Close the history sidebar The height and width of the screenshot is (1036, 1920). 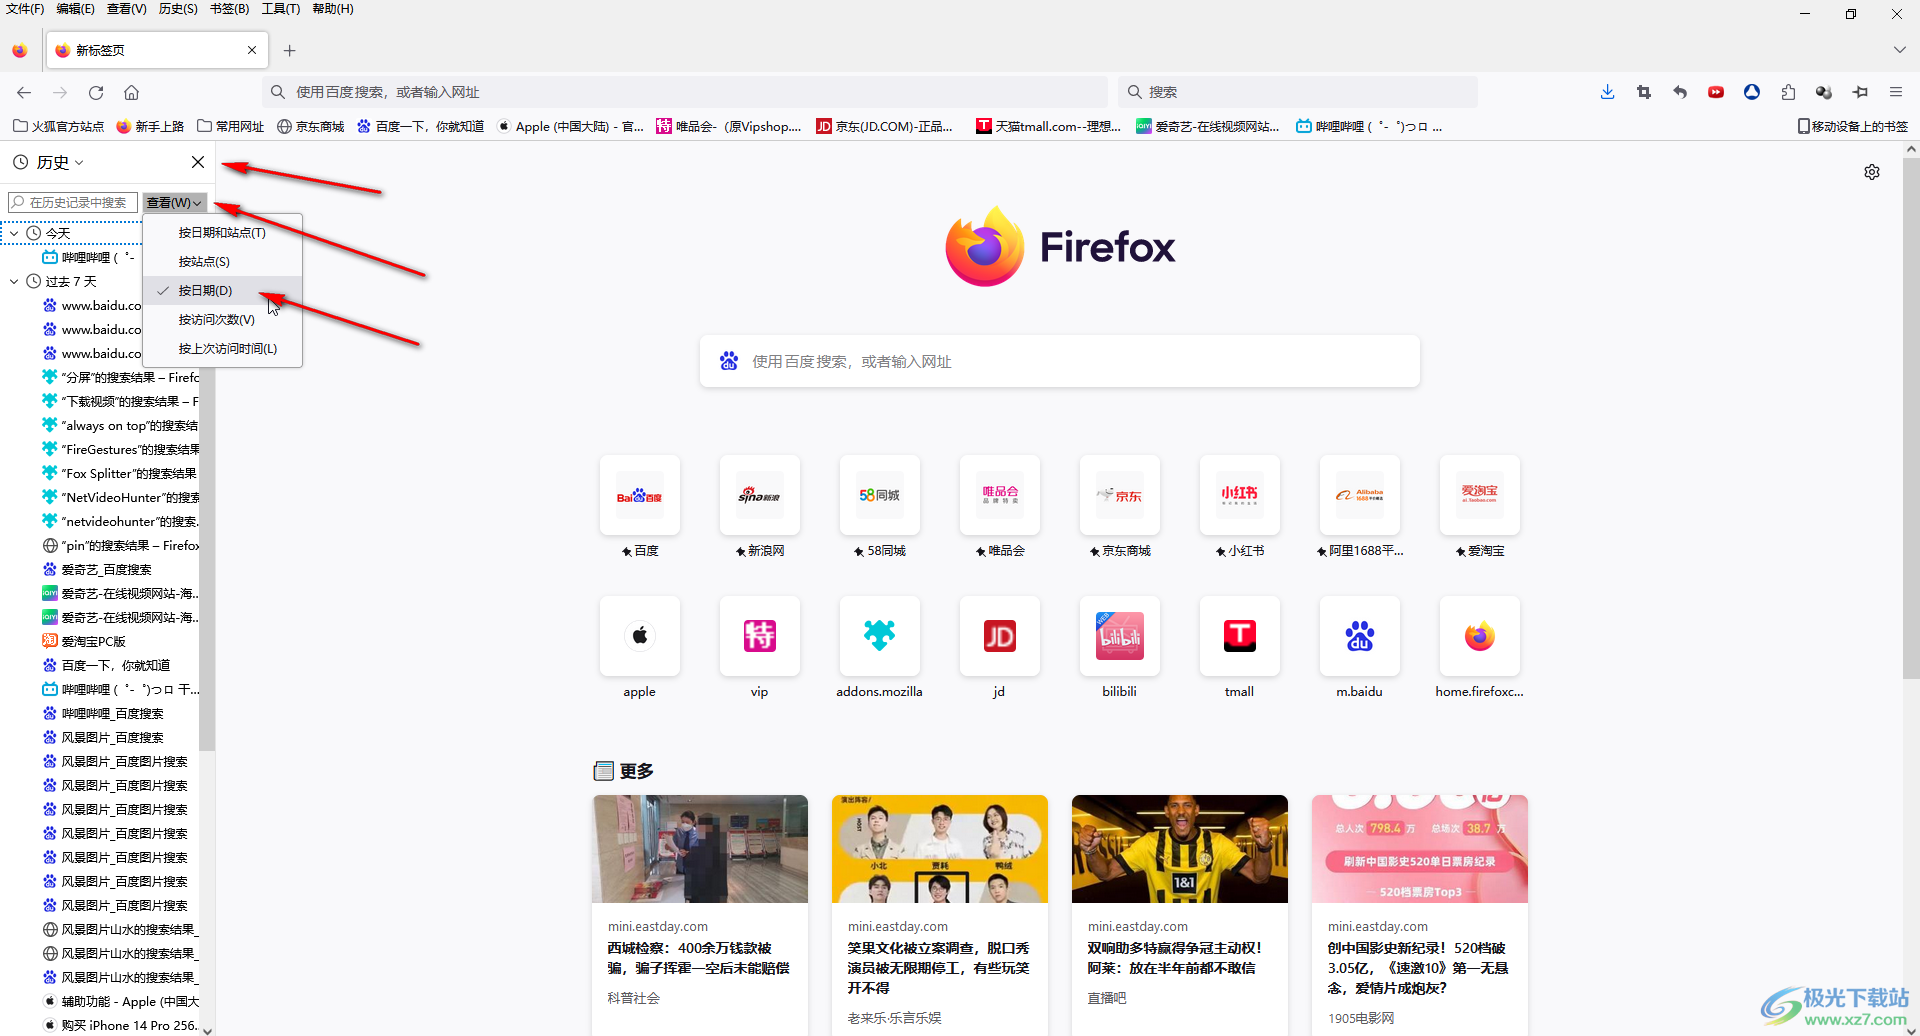[x=198, y=162]
